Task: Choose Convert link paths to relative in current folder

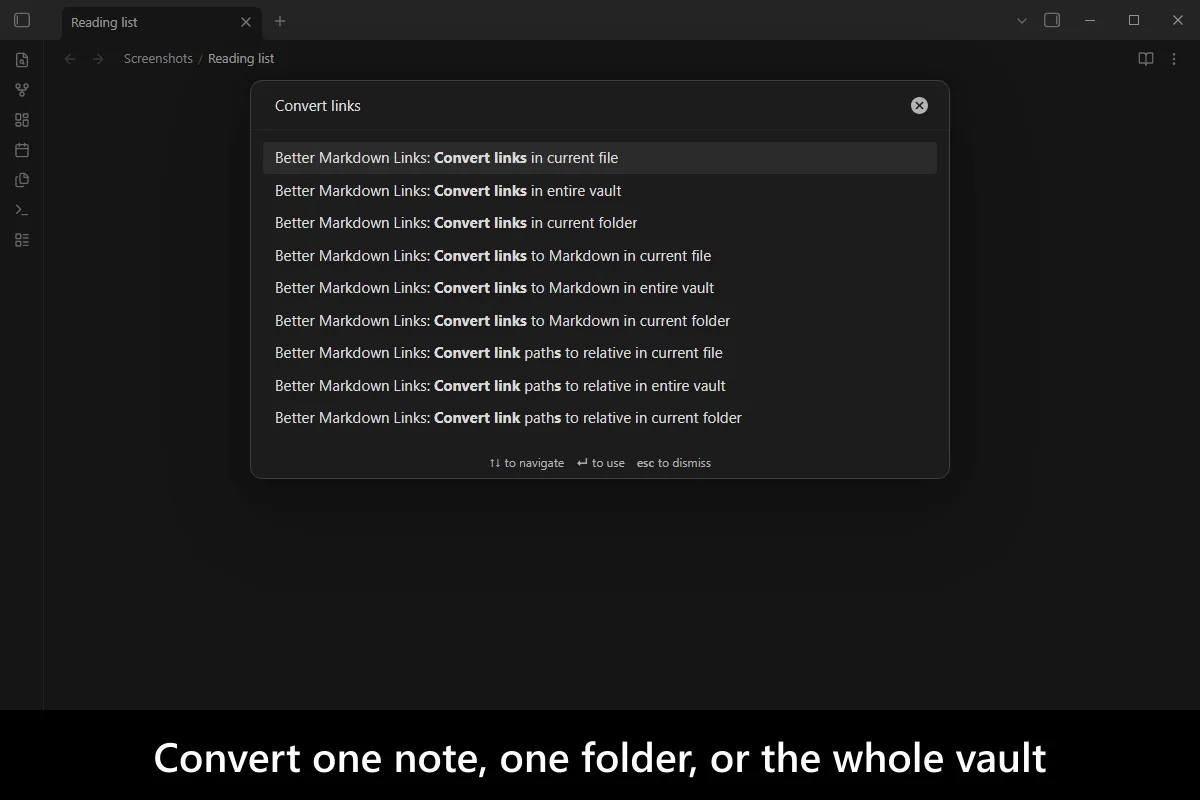Action: tap(600, 418)
